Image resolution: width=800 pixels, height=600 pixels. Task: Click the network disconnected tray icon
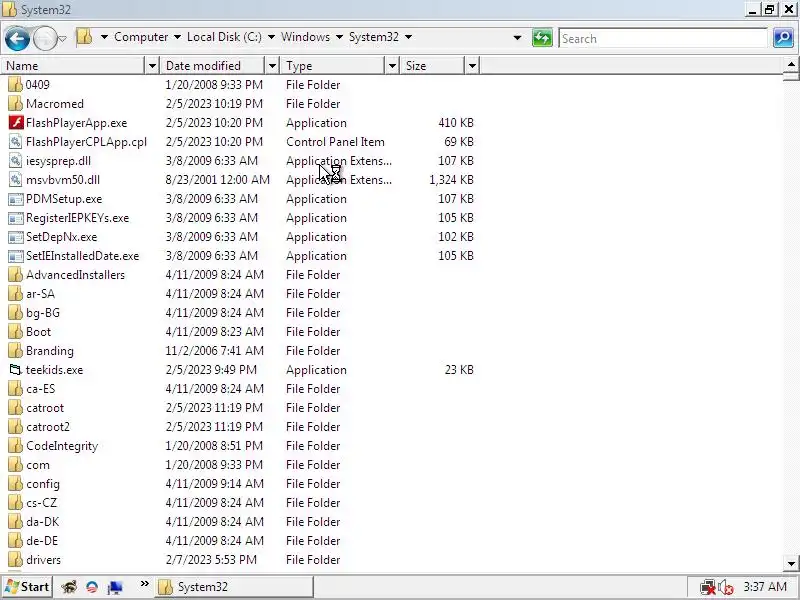click(708, 588)
